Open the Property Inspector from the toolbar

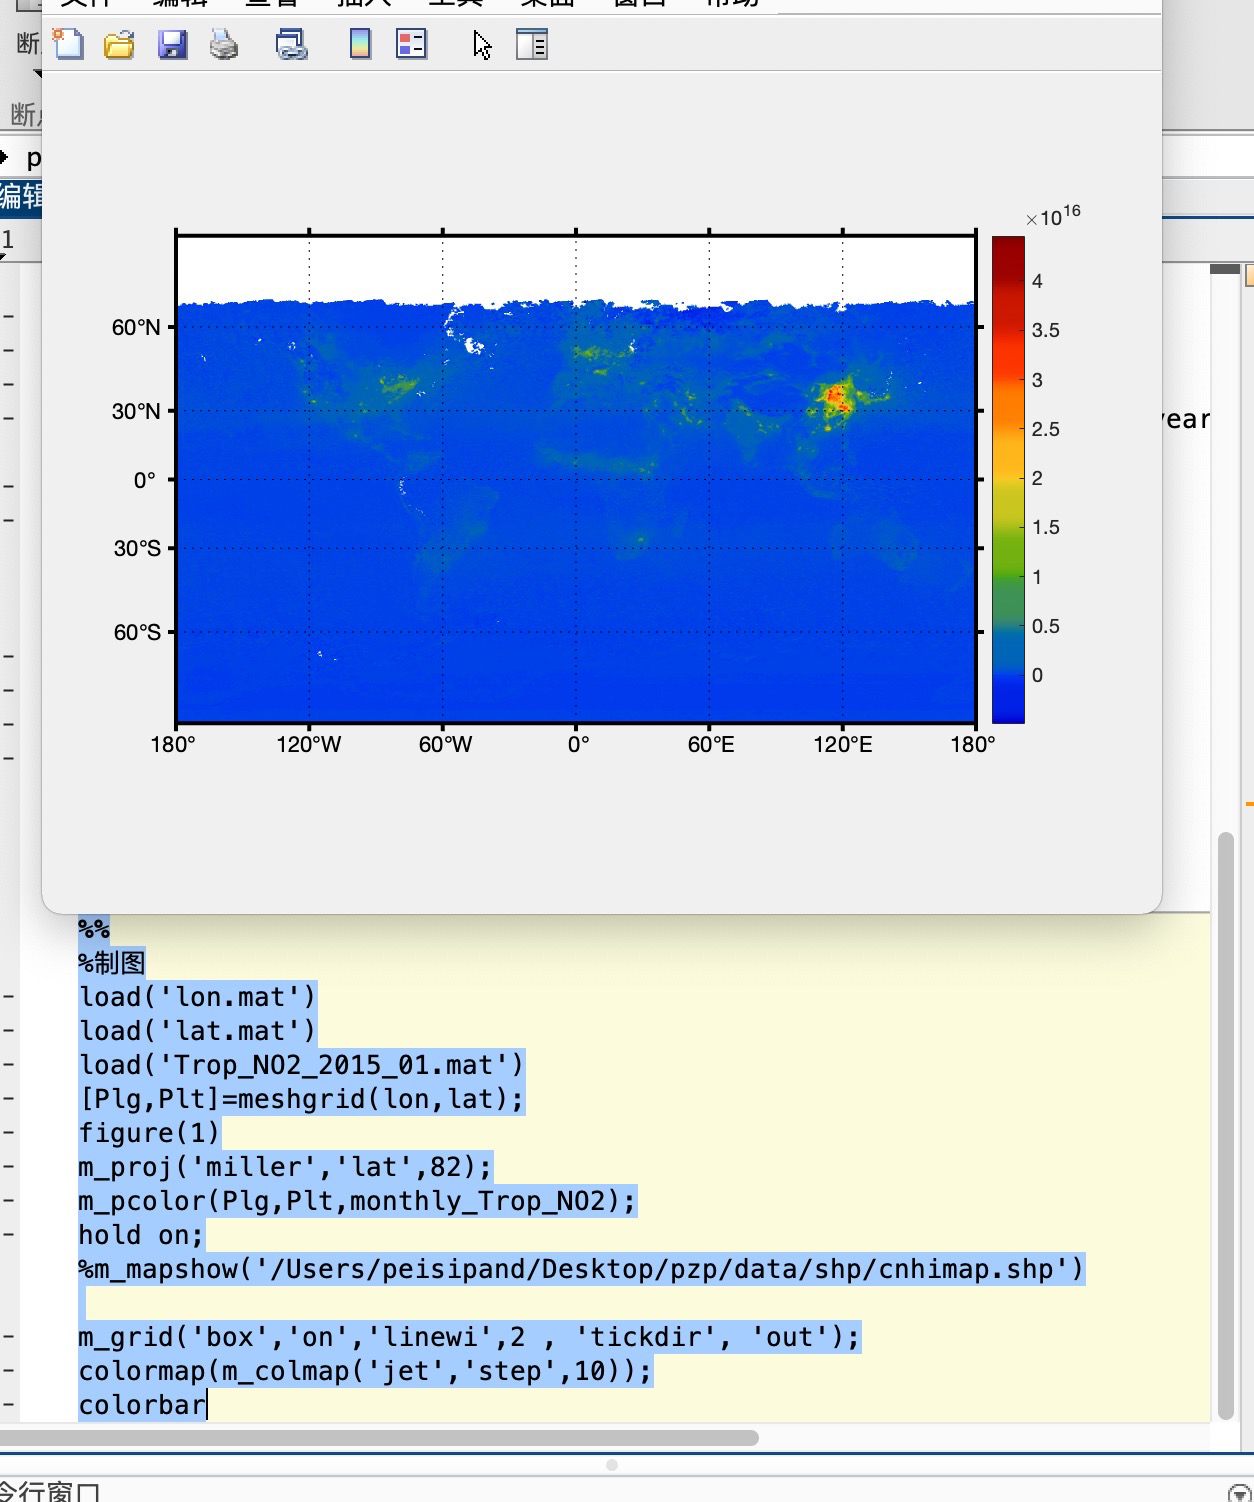pos(531,45)
